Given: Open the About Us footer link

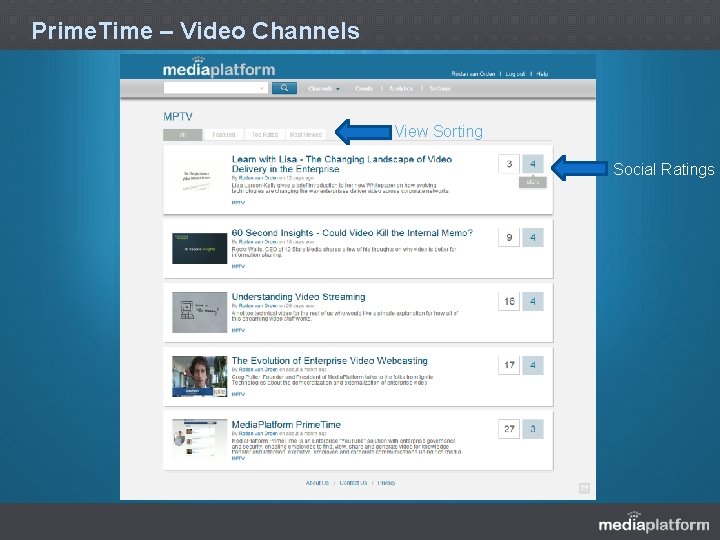Looking at the screenshot, I should coord(317,483).
